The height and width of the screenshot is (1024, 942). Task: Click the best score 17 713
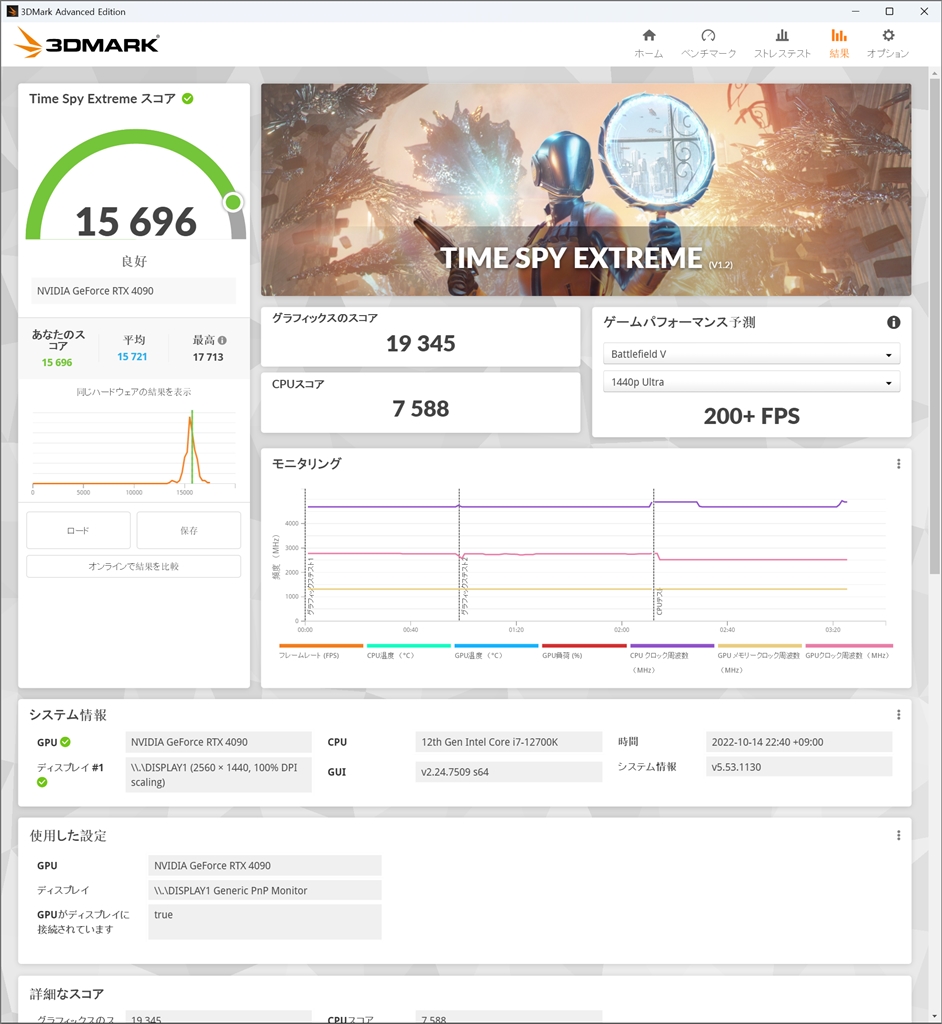tap(208, 357)
